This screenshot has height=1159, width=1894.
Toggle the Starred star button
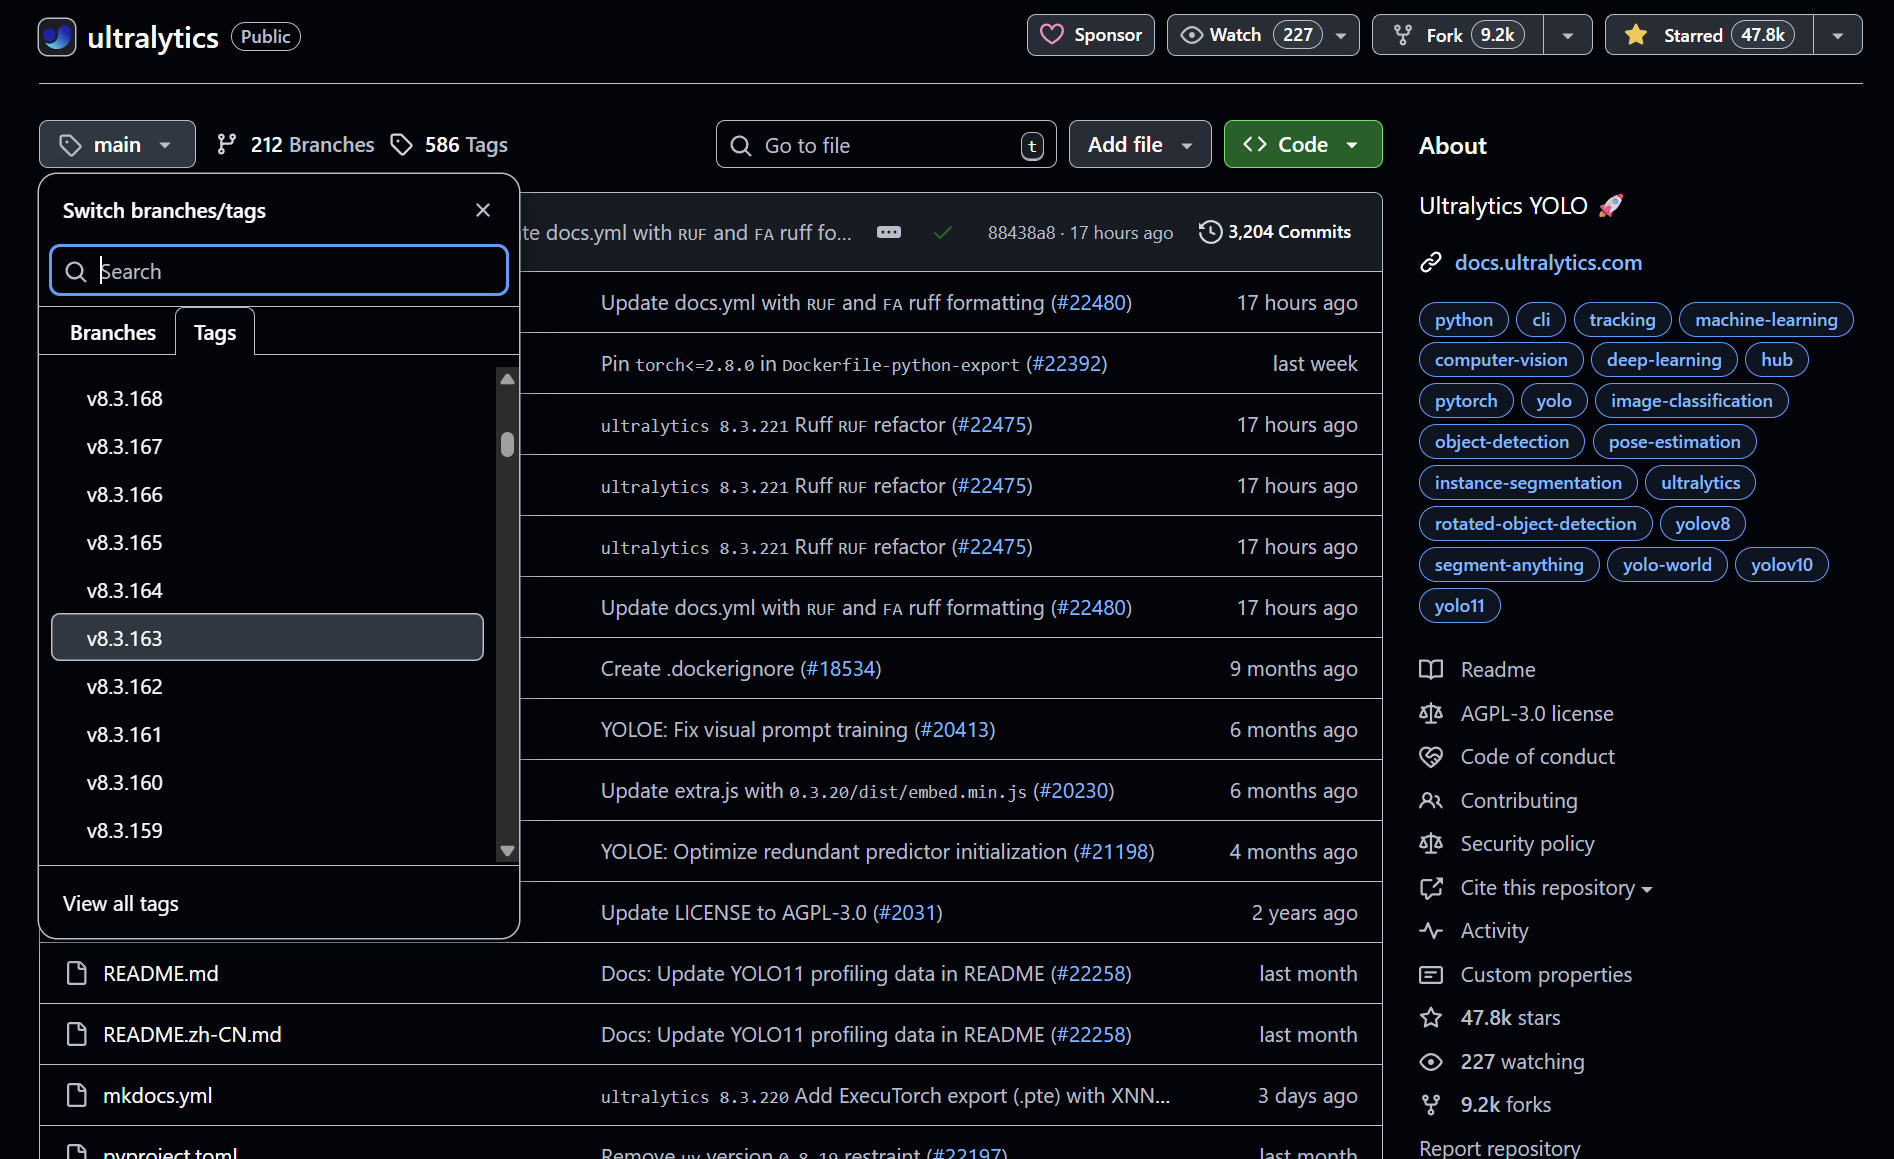tap(1709, 35)
